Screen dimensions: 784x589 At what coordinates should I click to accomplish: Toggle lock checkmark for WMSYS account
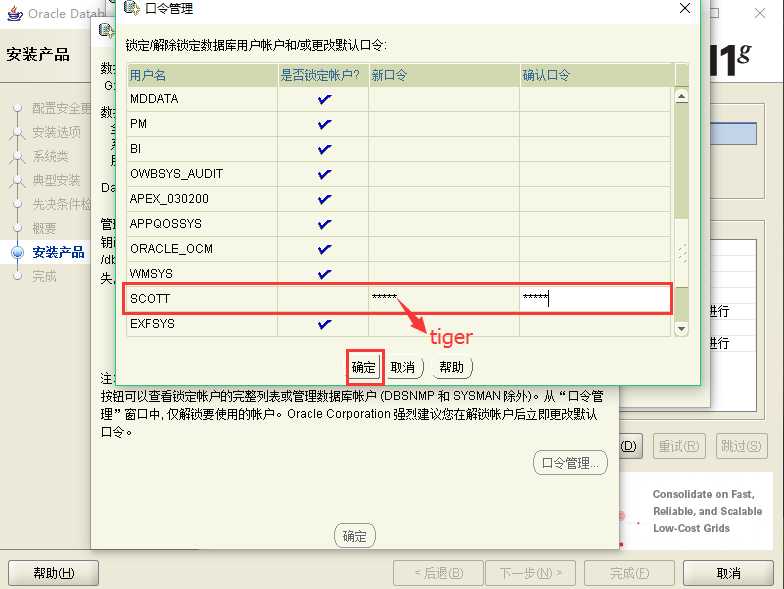[324, 274]
